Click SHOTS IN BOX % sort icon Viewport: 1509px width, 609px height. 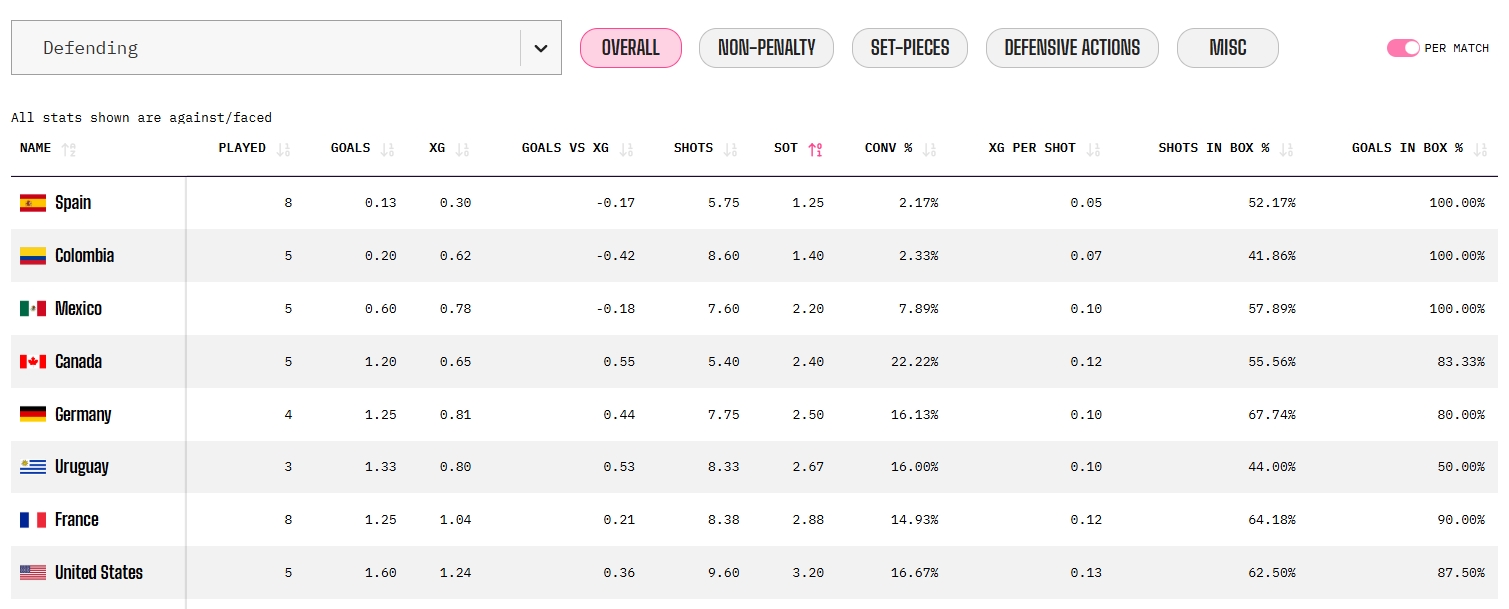[1286, 149]
